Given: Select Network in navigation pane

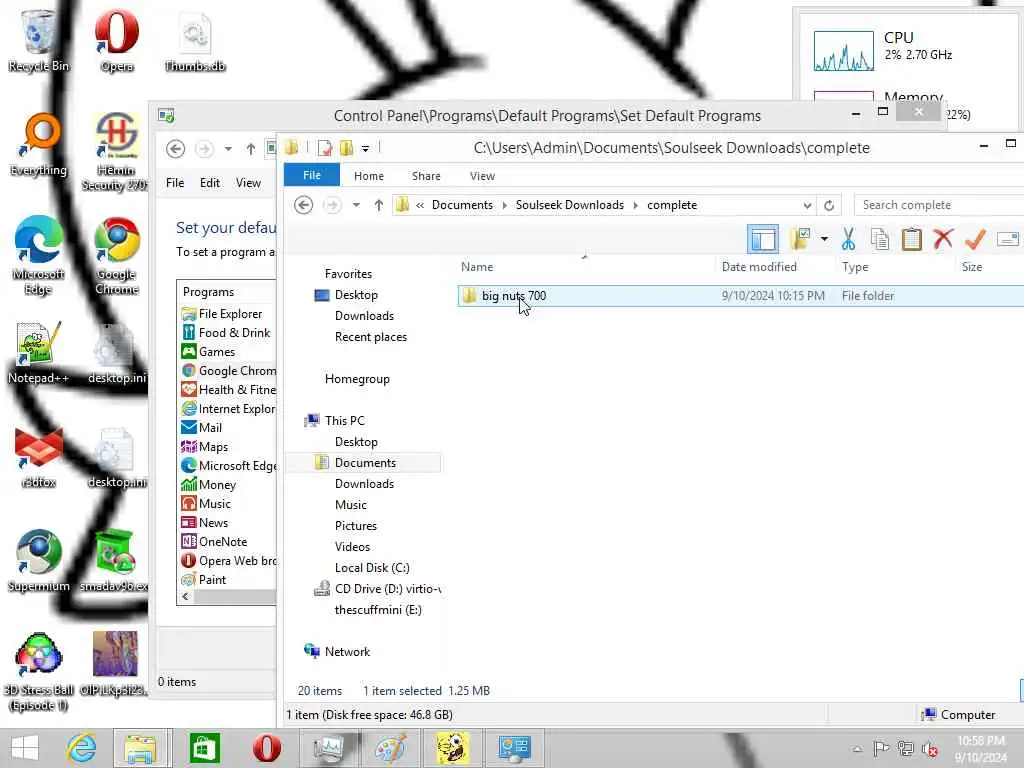Looking at the screenshot, I should (x=347, y=651).
